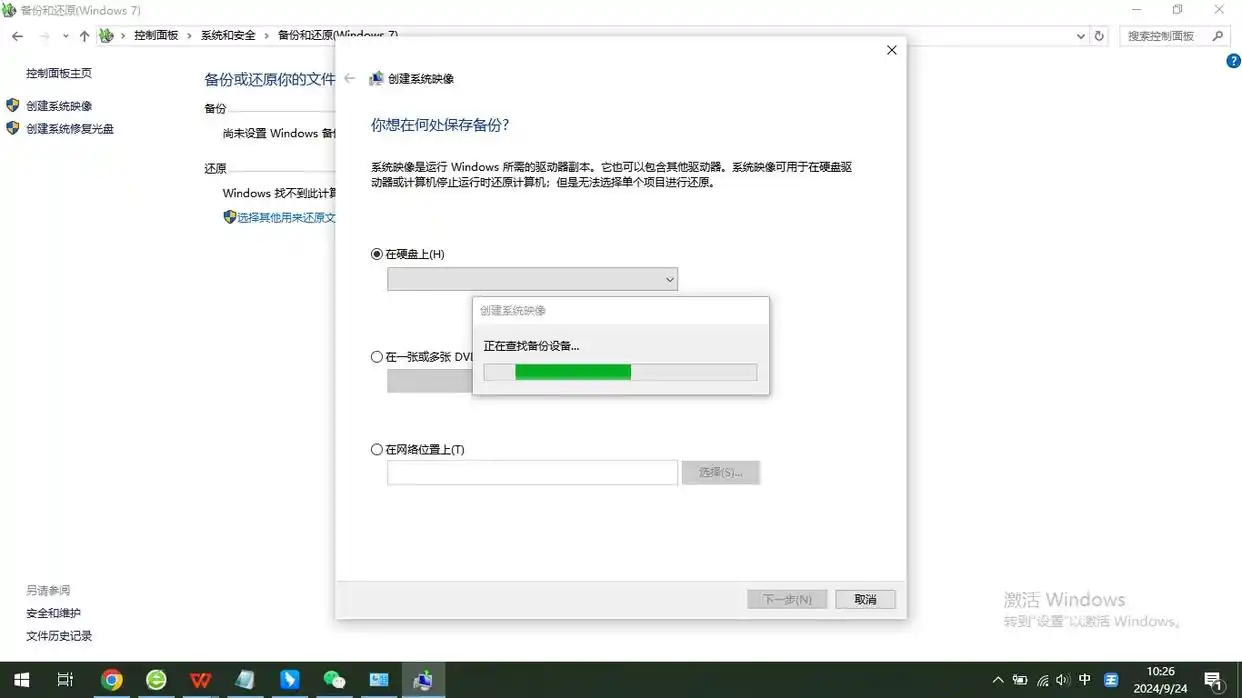Click the network location input field

click(x=531, y=471)
